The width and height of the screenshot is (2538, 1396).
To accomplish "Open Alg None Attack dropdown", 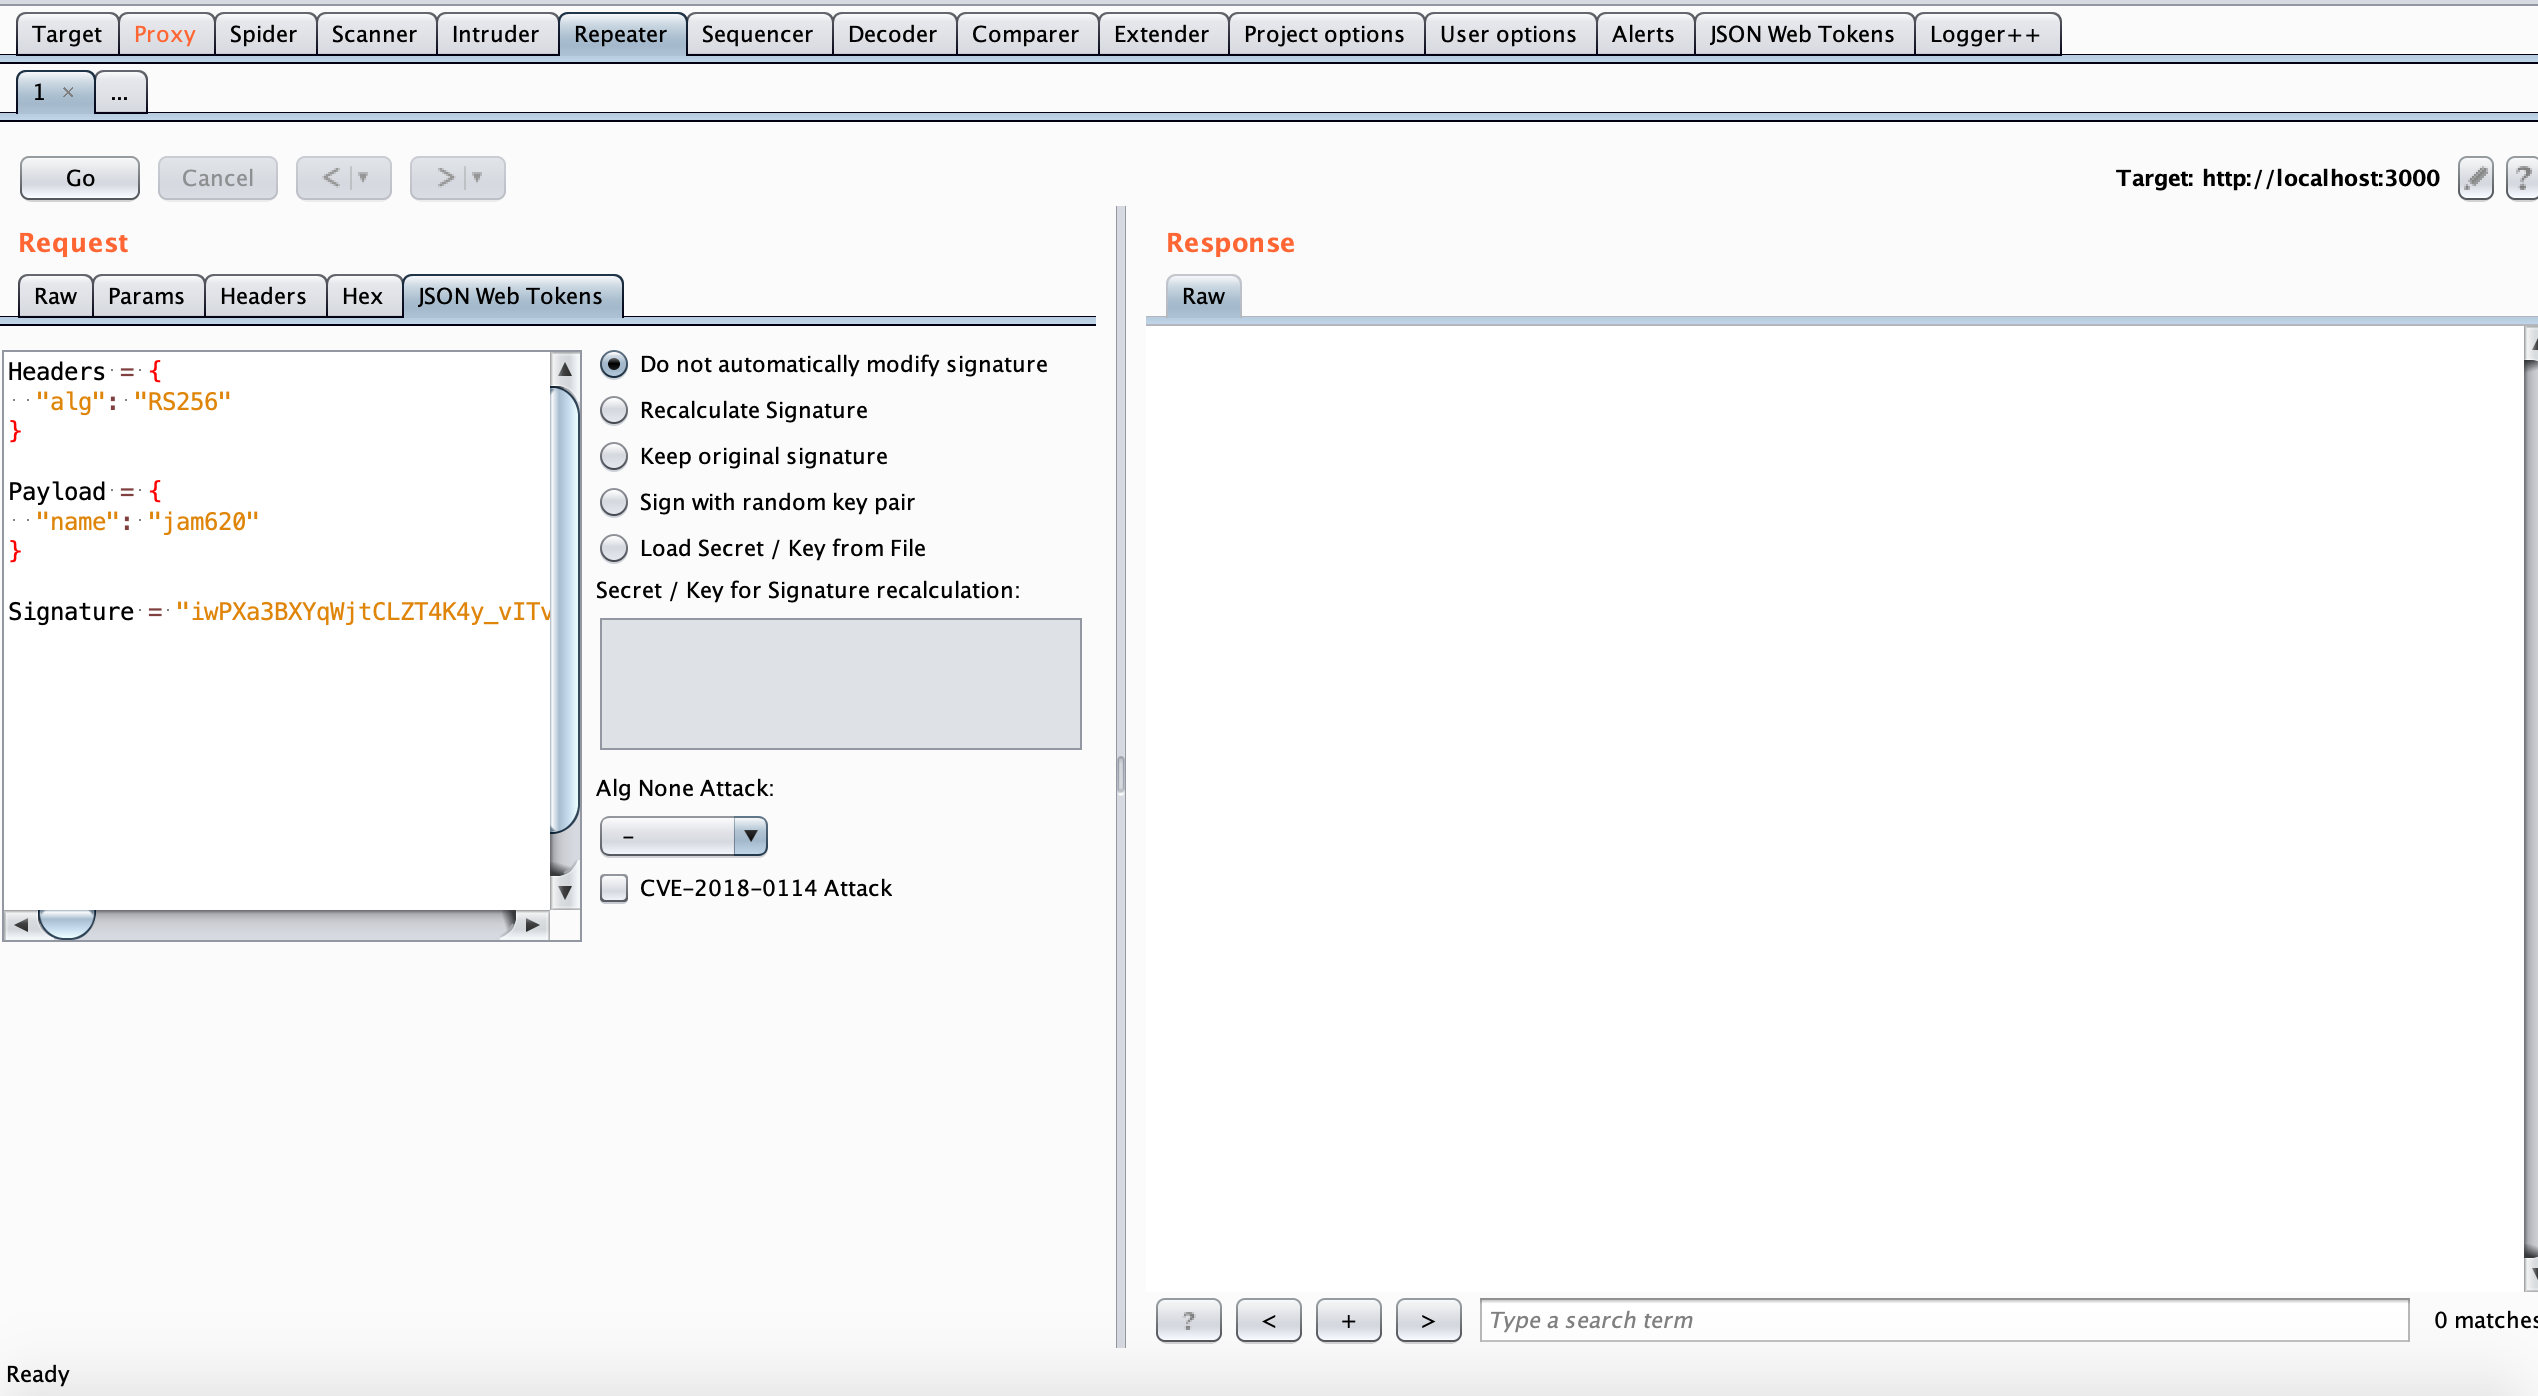I will point(684,836).
